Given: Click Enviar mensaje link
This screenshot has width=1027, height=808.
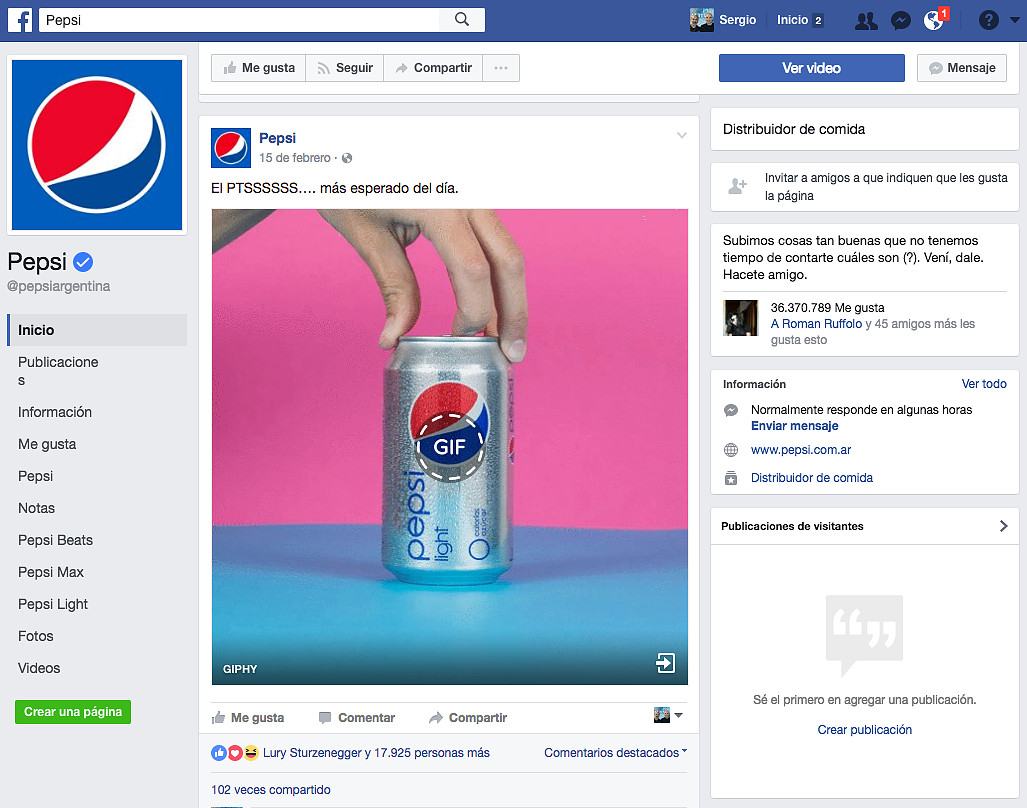Looking at the screenshot, I should 794,426.
